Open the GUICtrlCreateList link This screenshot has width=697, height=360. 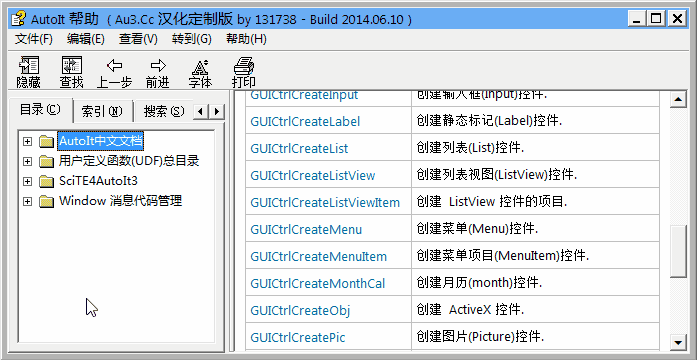click(x=299, y=148)
